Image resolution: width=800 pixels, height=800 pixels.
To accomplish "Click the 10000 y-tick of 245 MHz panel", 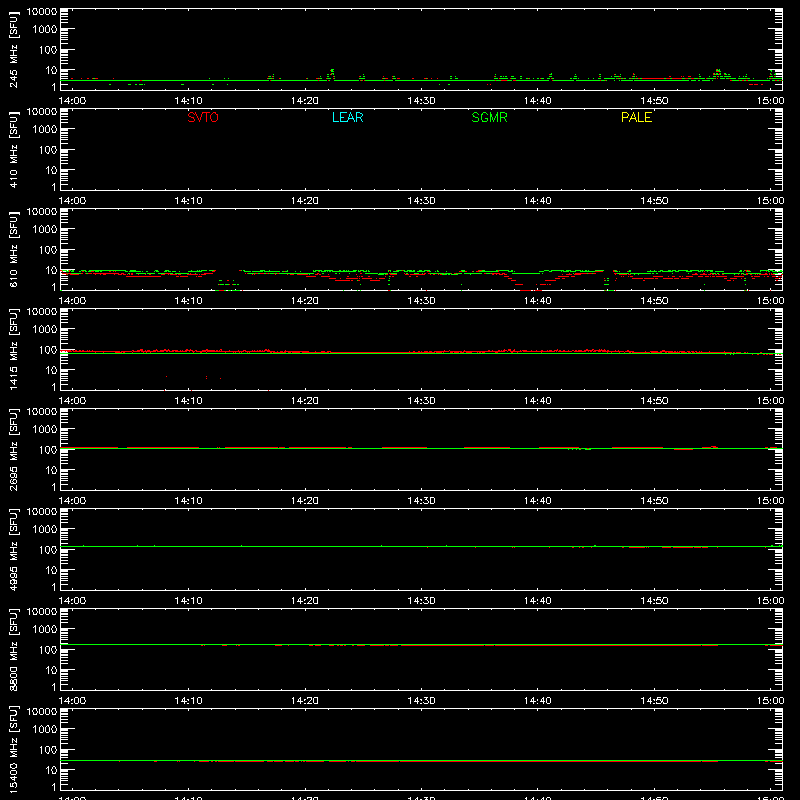I will (x=42, y=12).
